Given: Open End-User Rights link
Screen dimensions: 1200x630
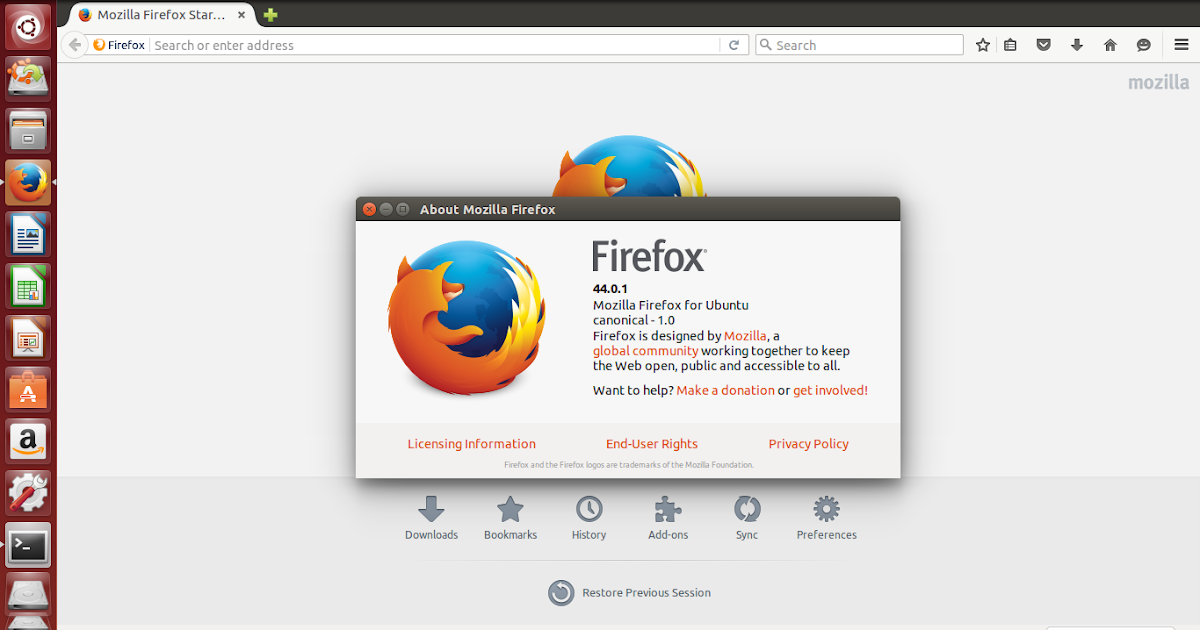Looking at the screenshot, I should coord(652,444).
